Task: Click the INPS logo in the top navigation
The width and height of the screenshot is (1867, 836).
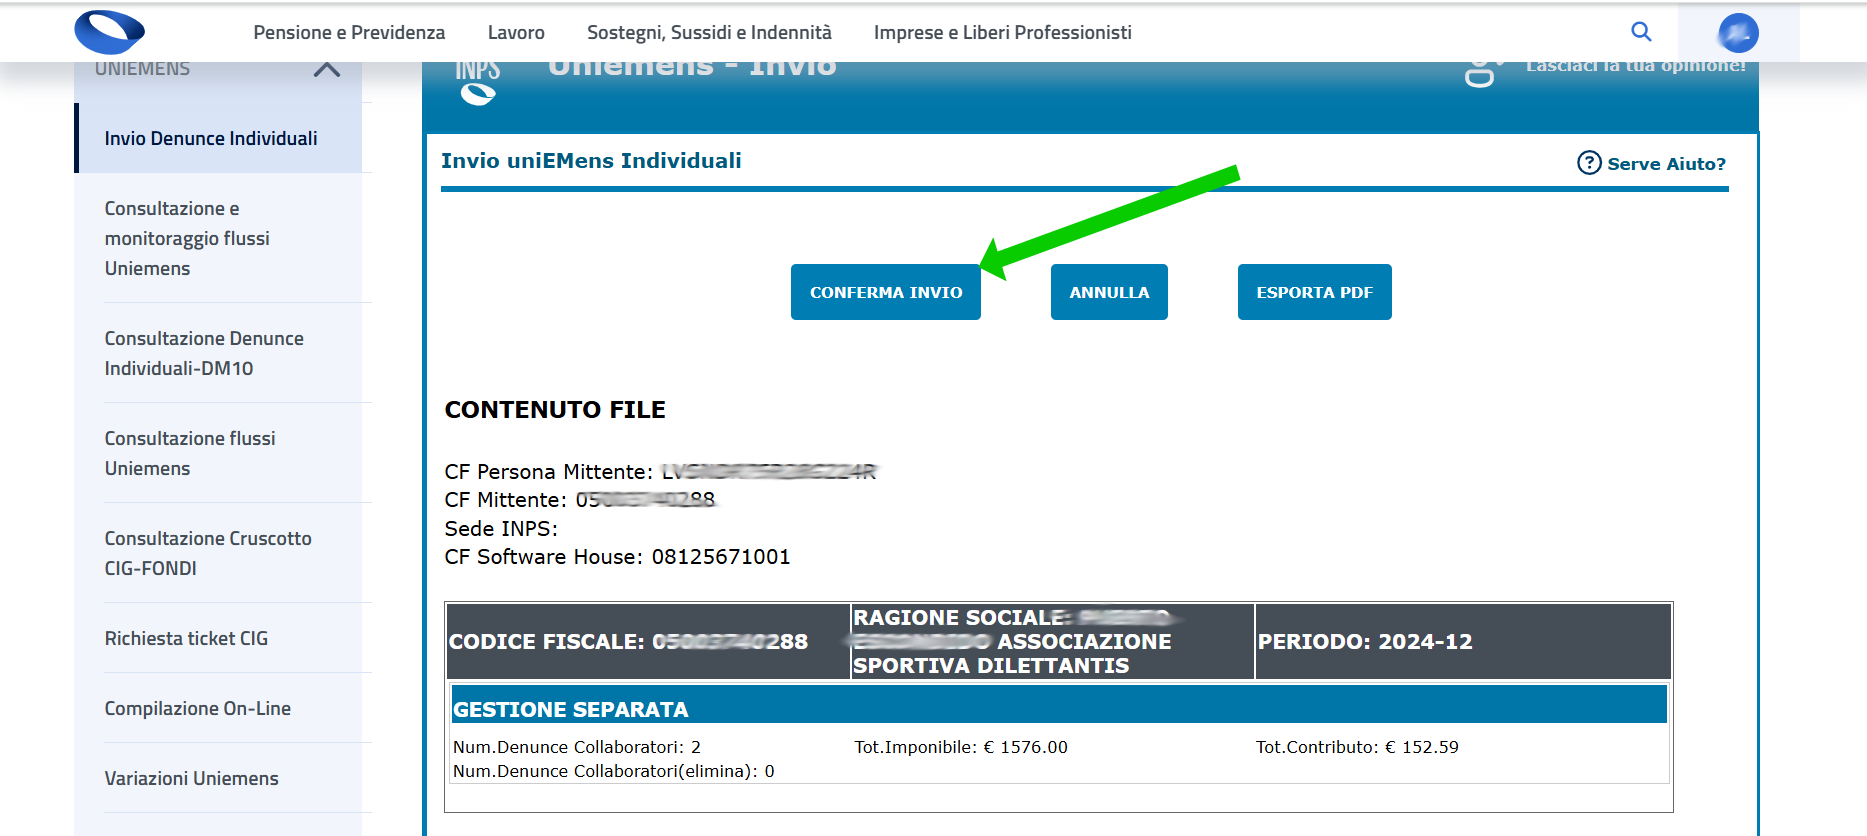Action: coord(110,32)
